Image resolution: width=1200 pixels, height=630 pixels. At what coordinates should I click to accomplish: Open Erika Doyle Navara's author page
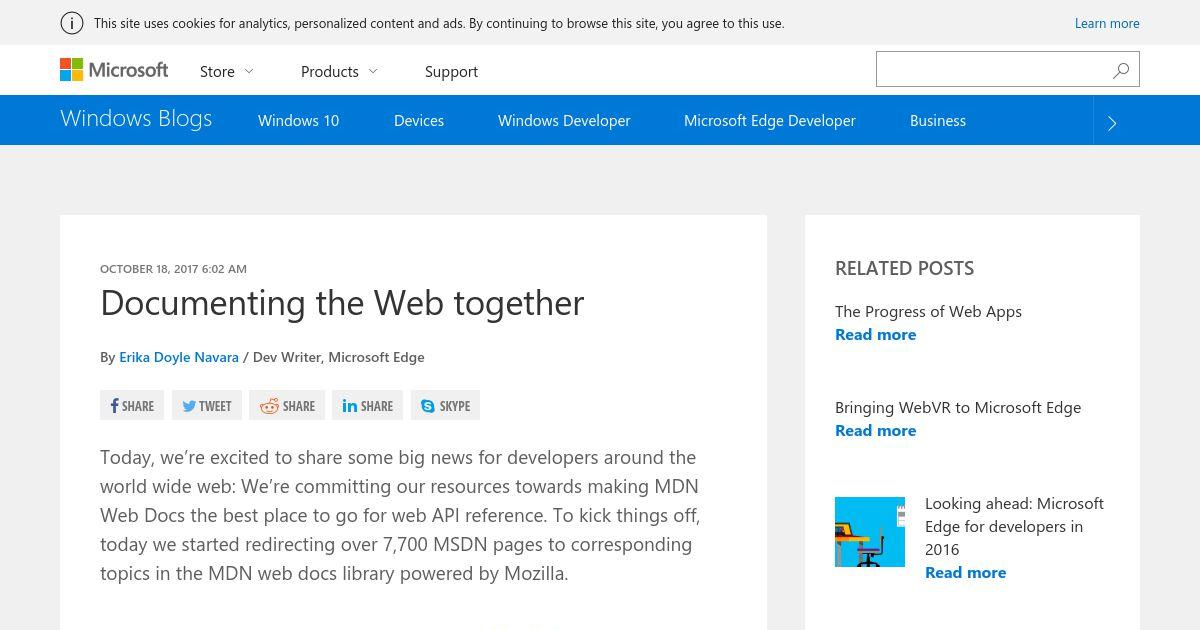pyautogui.click(x=179, y=357)
